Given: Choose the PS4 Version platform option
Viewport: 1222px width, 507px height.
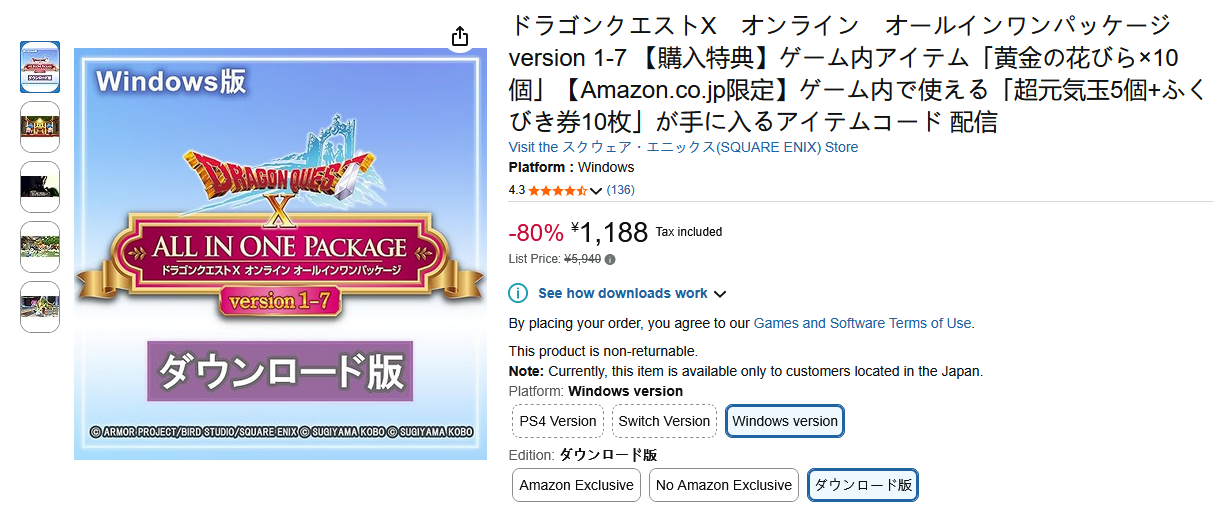Looking at the screenshot, I should pyautogui.click(x=558, y=421).
